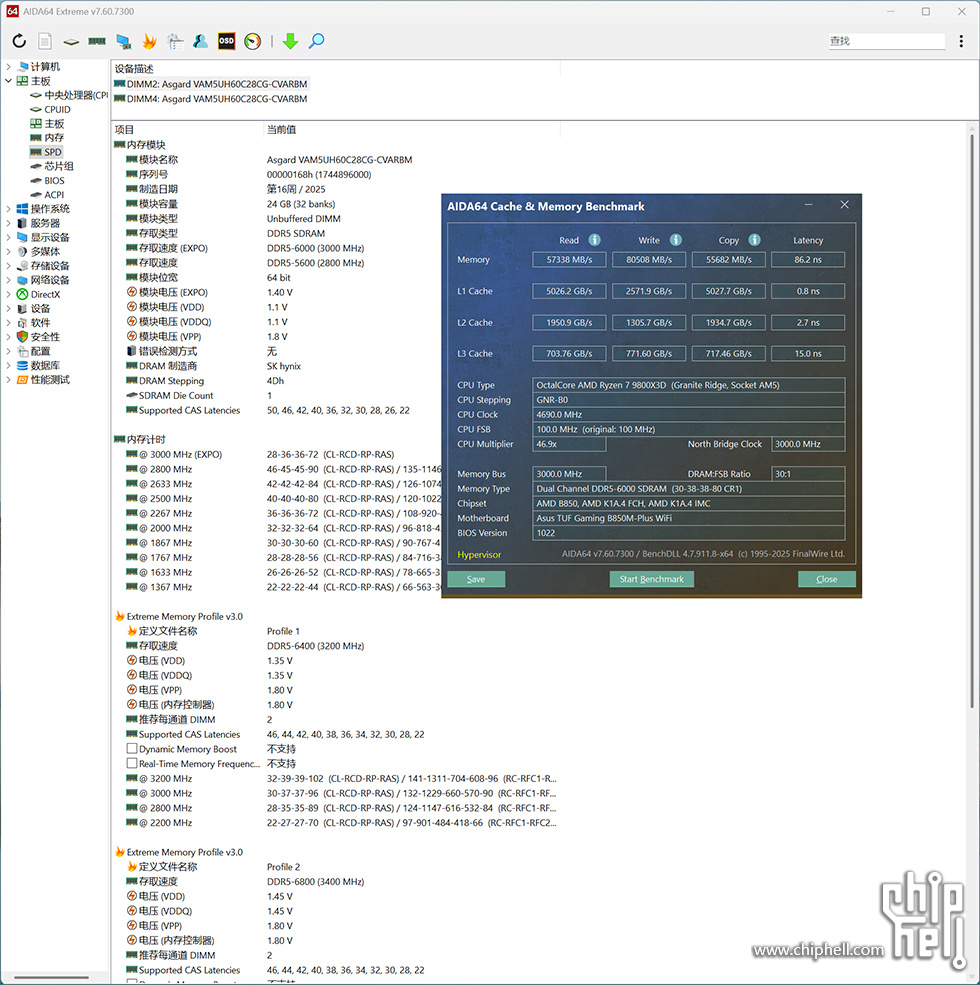Click the Refresh arrow toolbar icon
Screen dimensions: 980x985
click(x=19, y=41)
